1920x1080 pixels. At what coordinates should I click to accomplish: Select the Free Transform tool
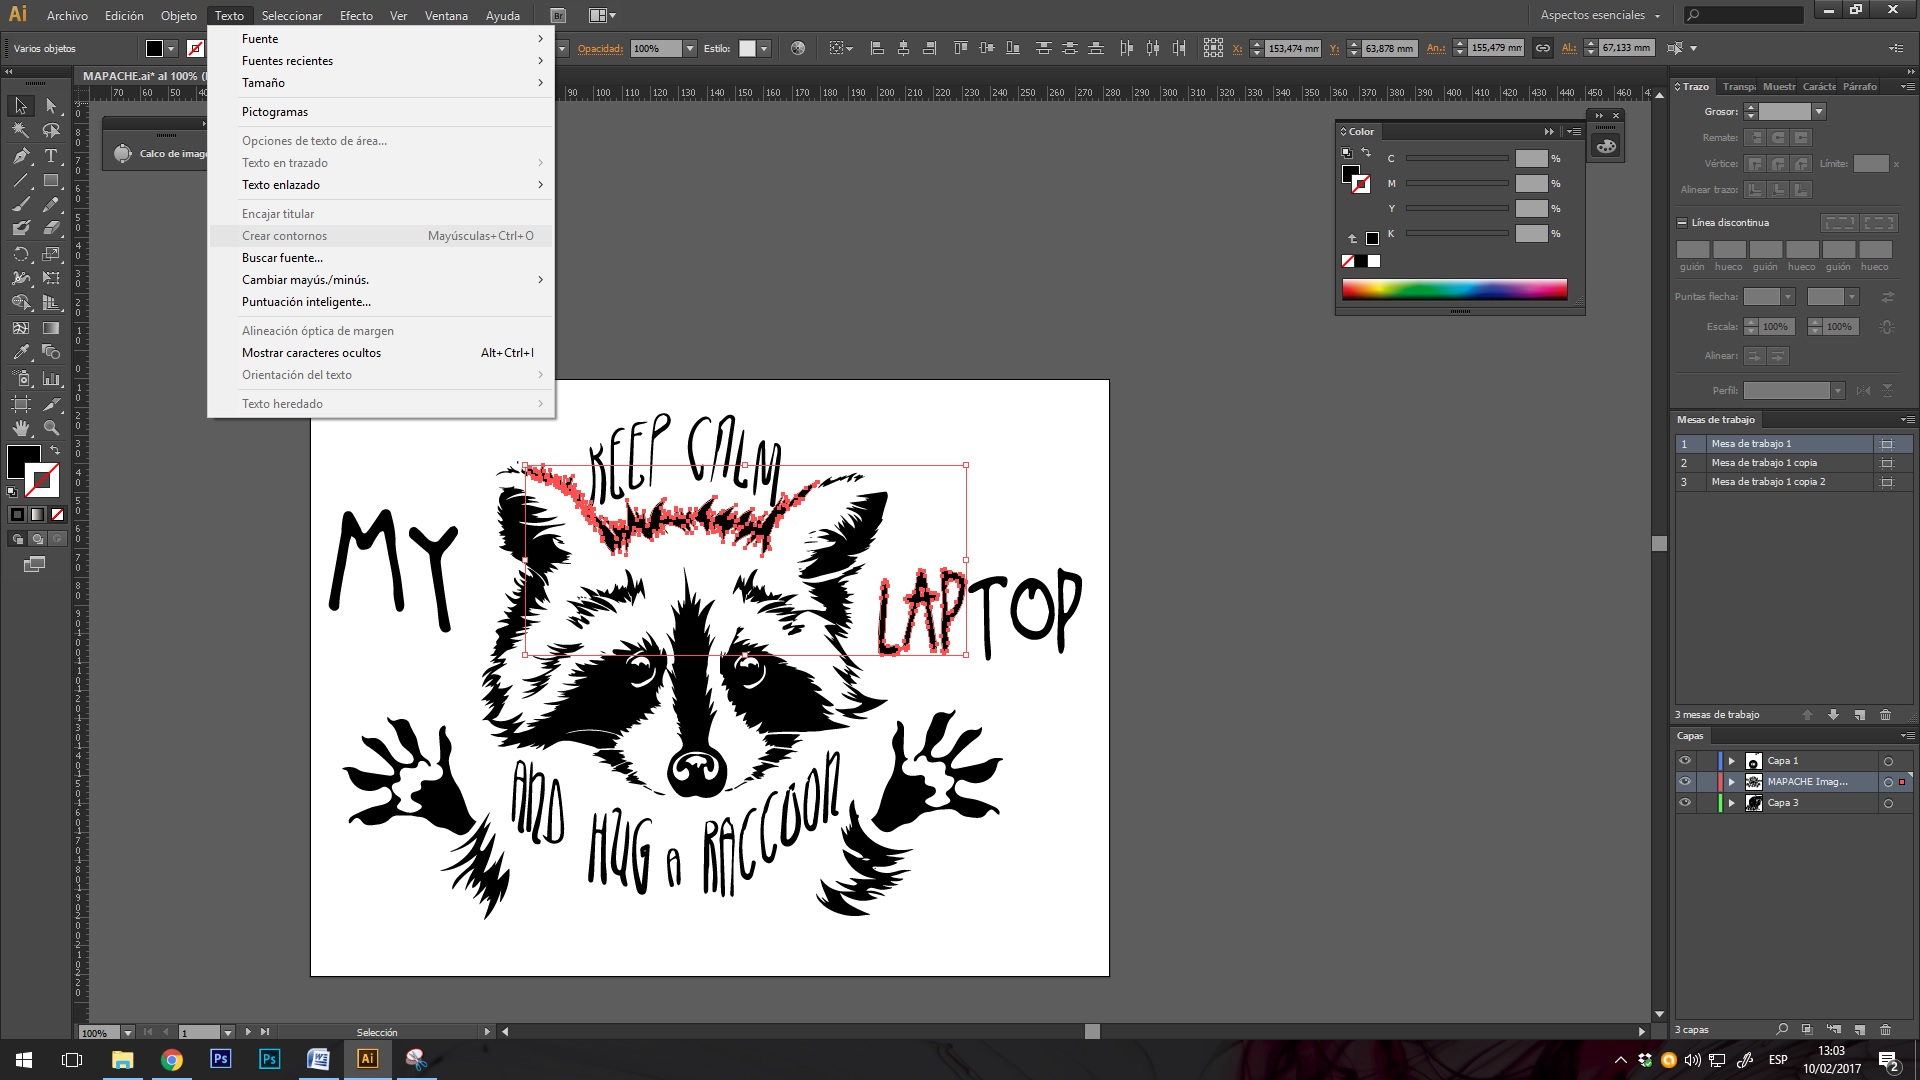point(51,278)
